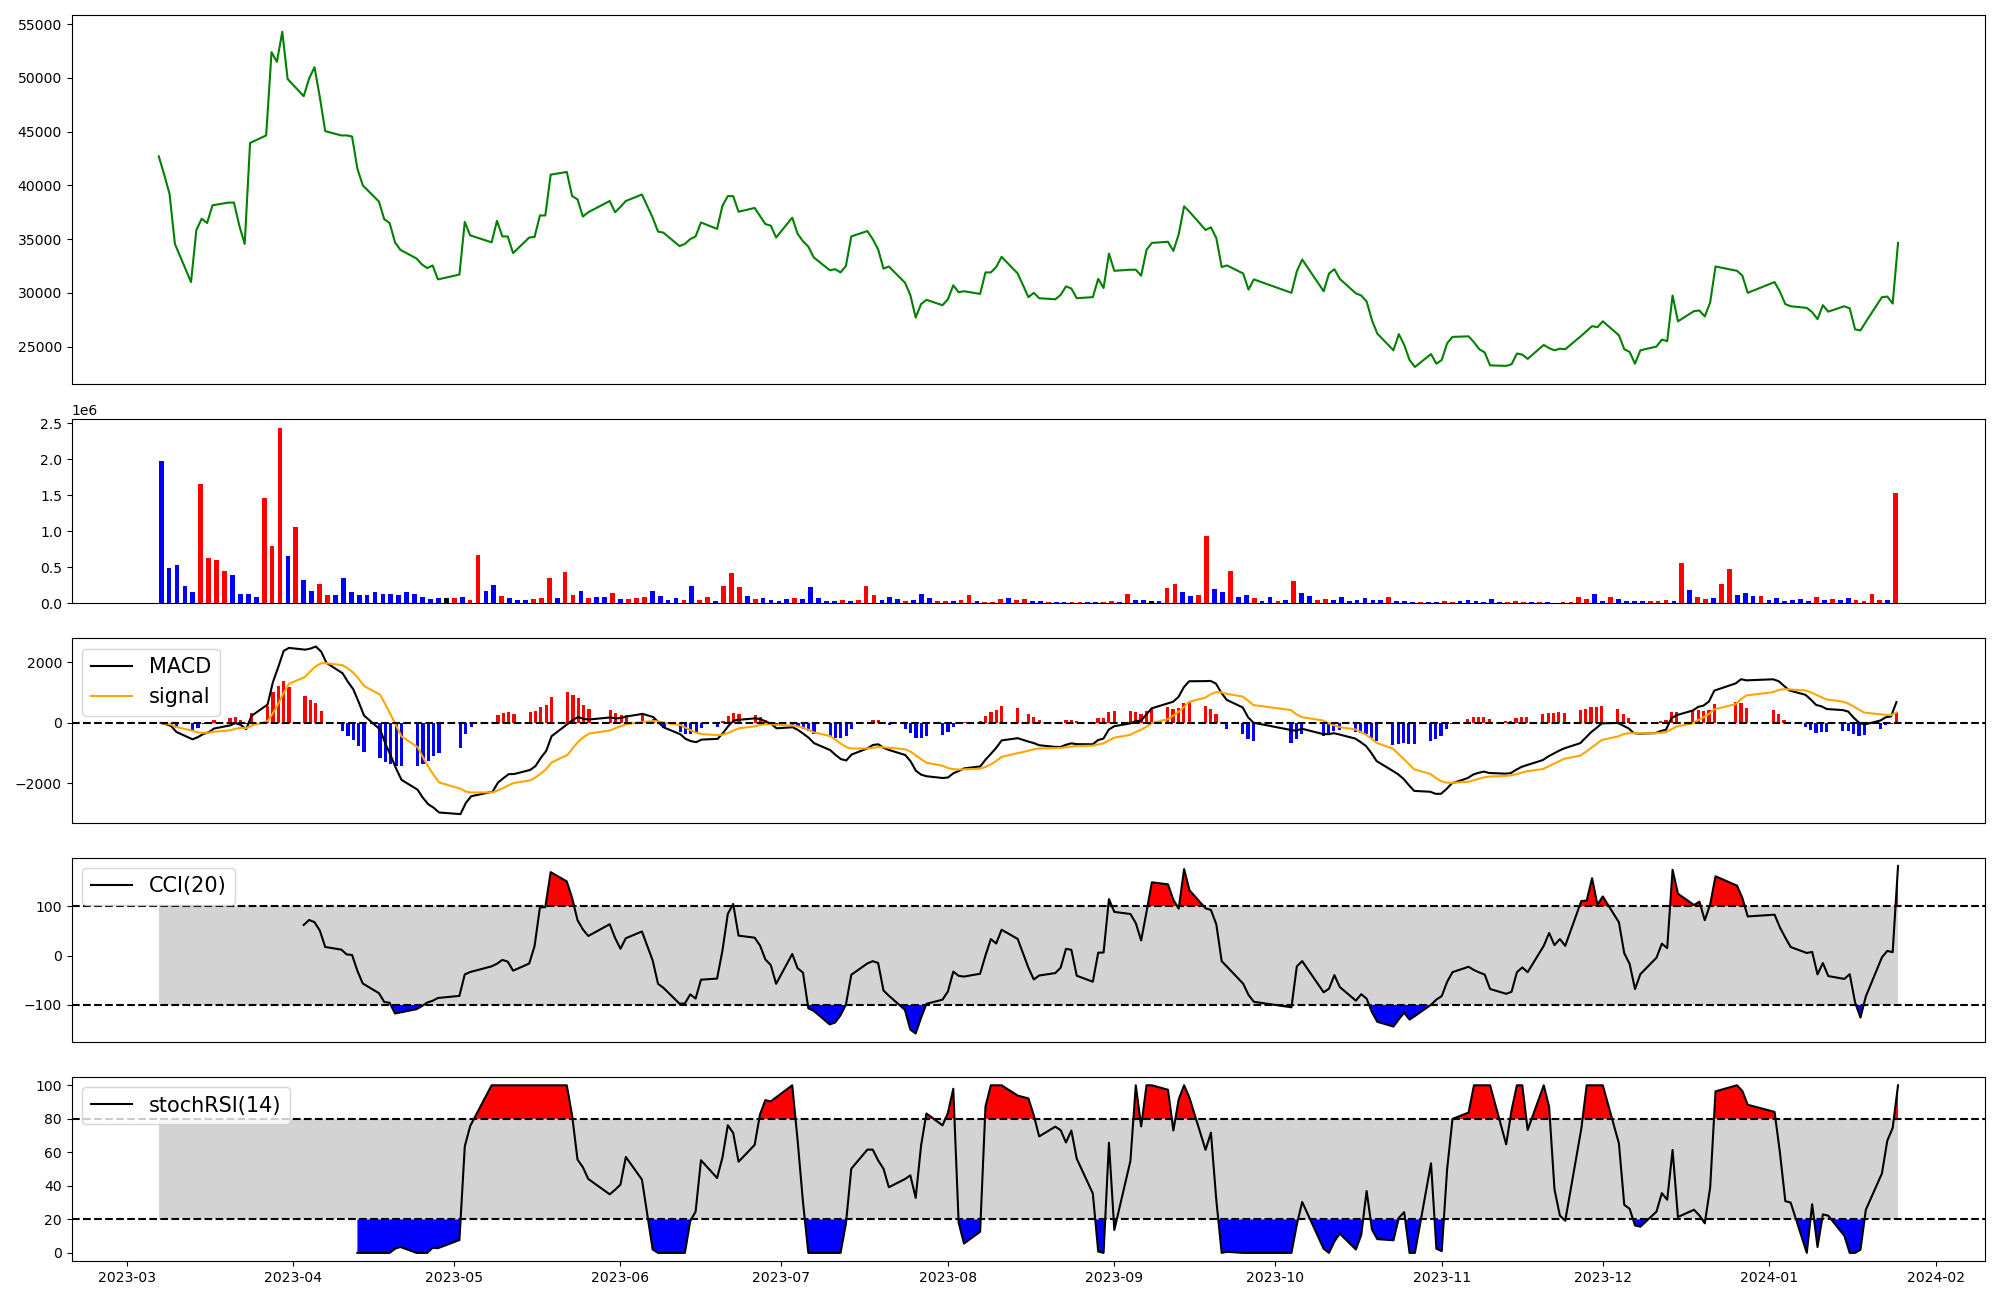This screenshot has height=1300, width=2000.
Task: Click the 2023-04 x-axis date label
Action: click(x=293, y=1277)
